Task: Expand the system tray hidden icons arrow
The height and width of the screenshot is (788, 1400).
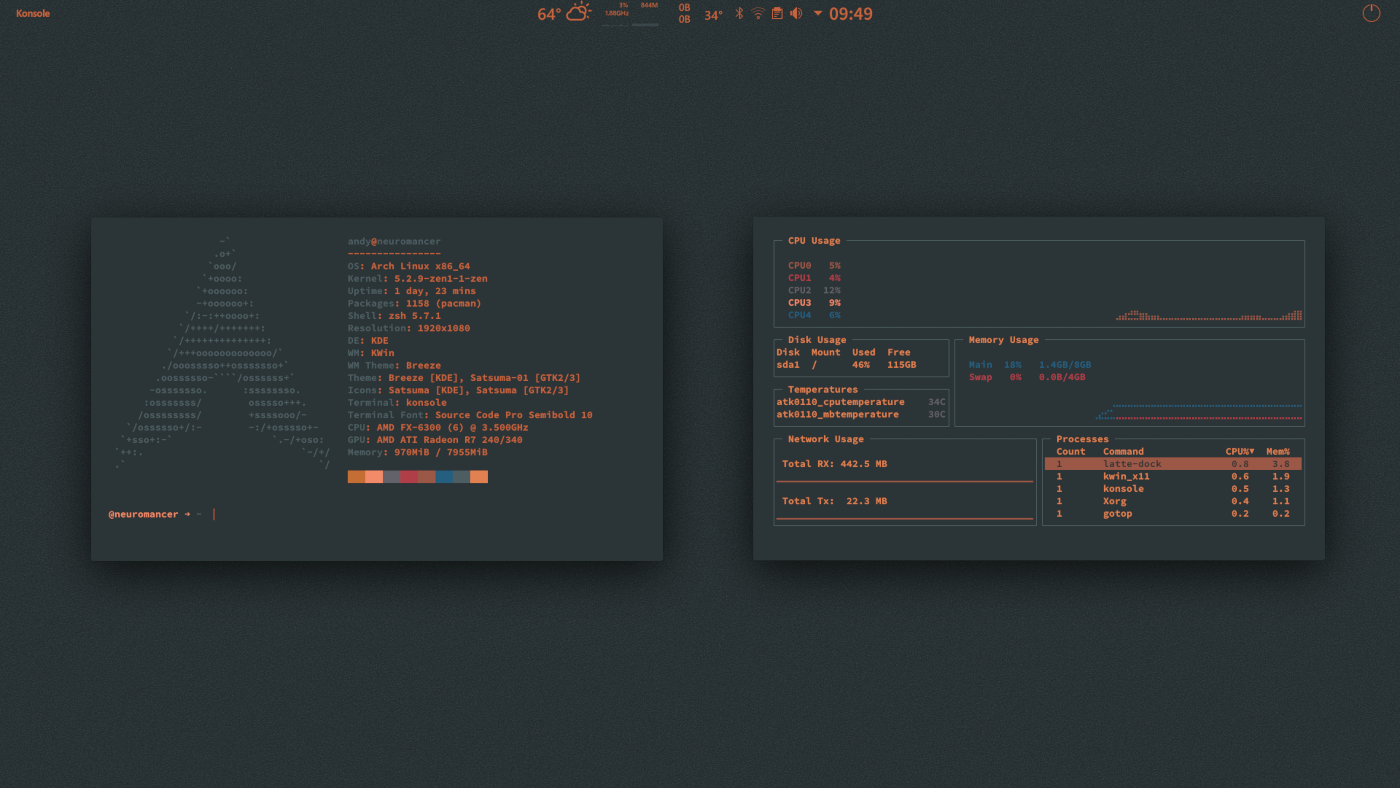Action: pyautogui.click(x=818, y=14)
